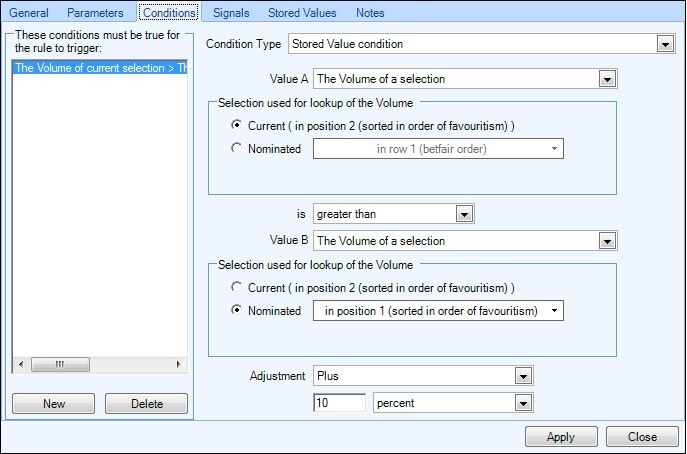Screen dimensions: 687x454
Task: Open the Parameters tab
Action: click(95, 13)
